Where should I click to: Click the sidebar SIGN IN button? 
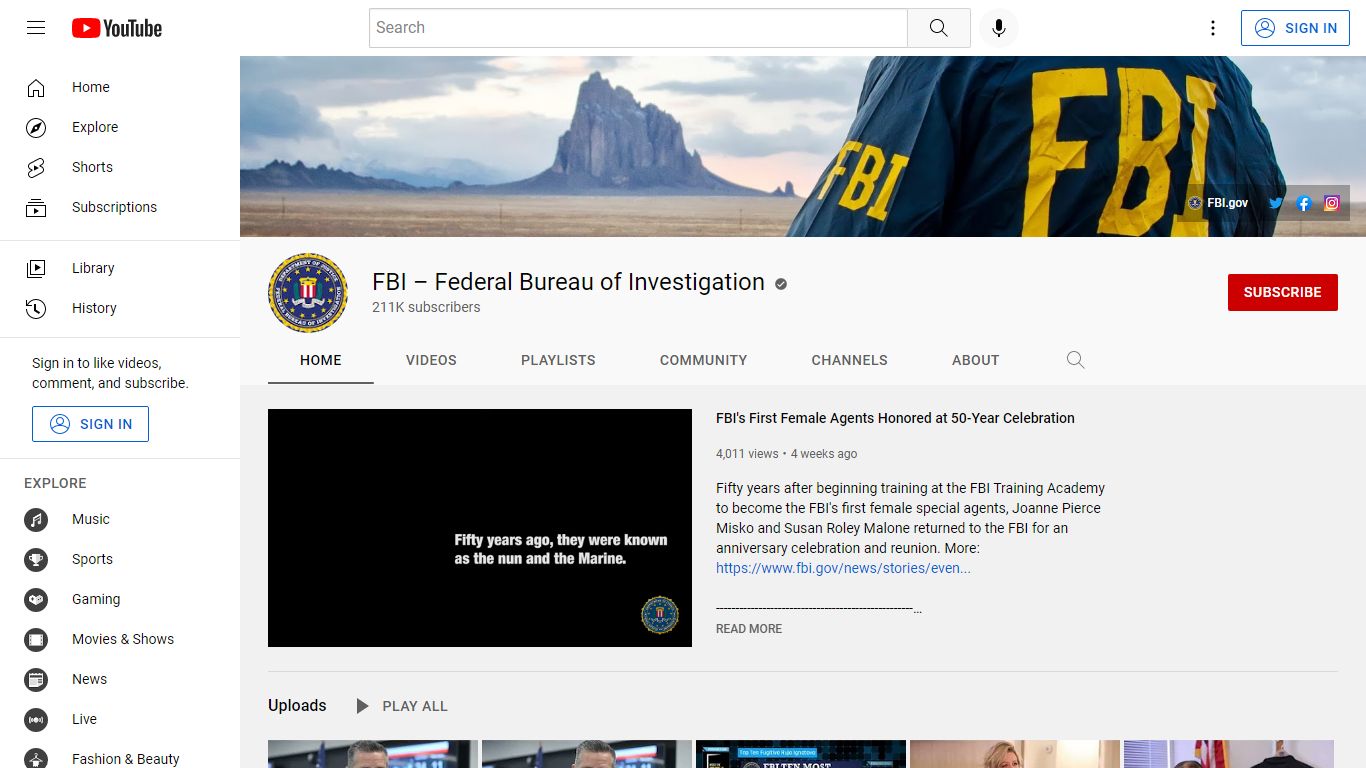90,424
